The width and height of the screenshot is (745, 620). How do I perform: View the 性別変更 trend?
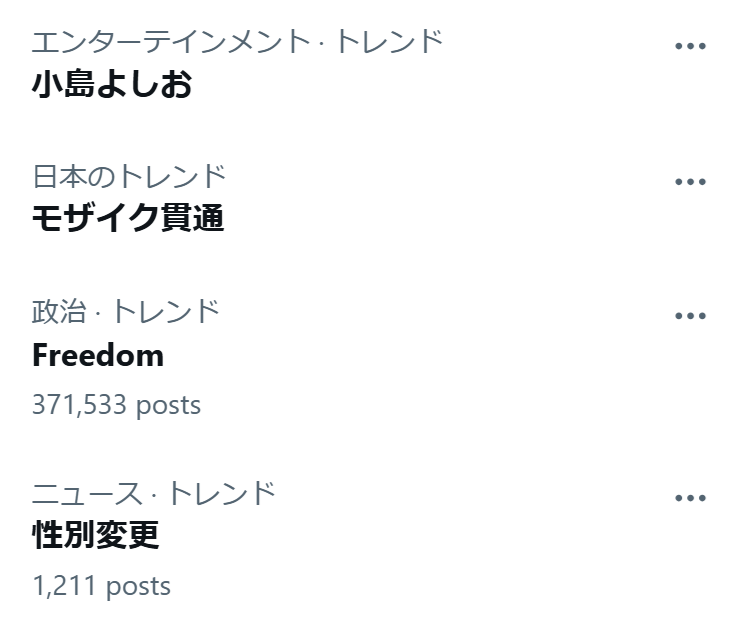point(96,536)
